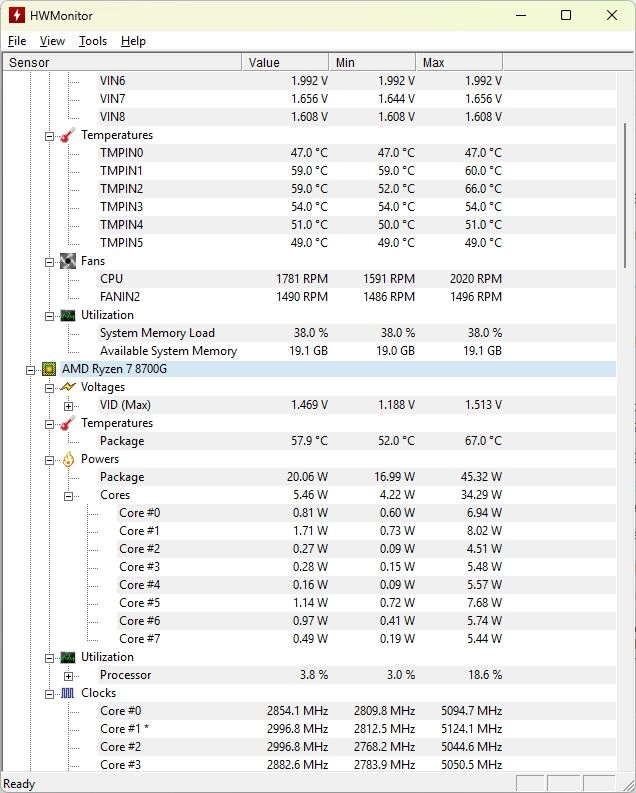Click the thermometer icon beside motherboard Temperatures
The width and height of the screenshot is (636, 793).
[x=68, y=135]
